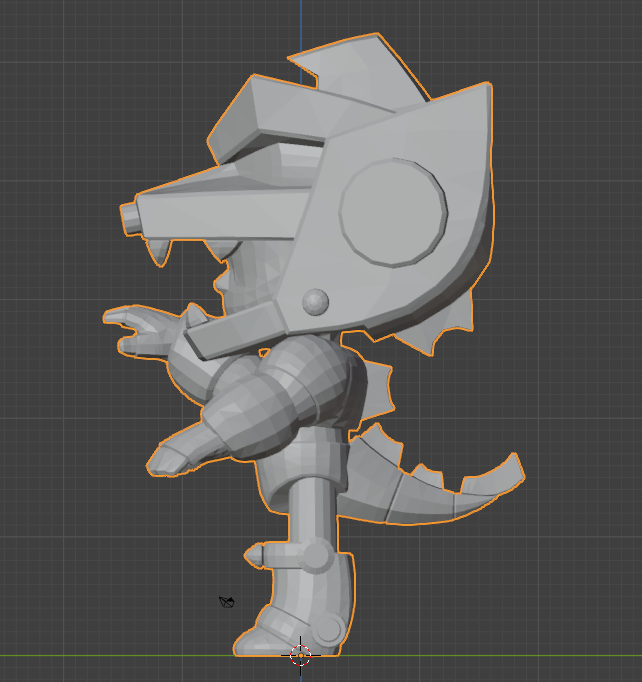Select the small black camera object
642x682 pixels.
point(227,602)
